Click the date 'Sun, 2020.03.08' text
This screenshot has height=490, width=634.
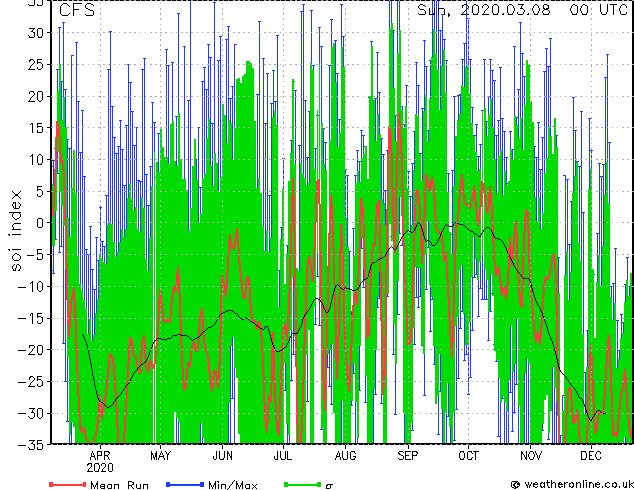pyautogui.click(x=484, y=10)
